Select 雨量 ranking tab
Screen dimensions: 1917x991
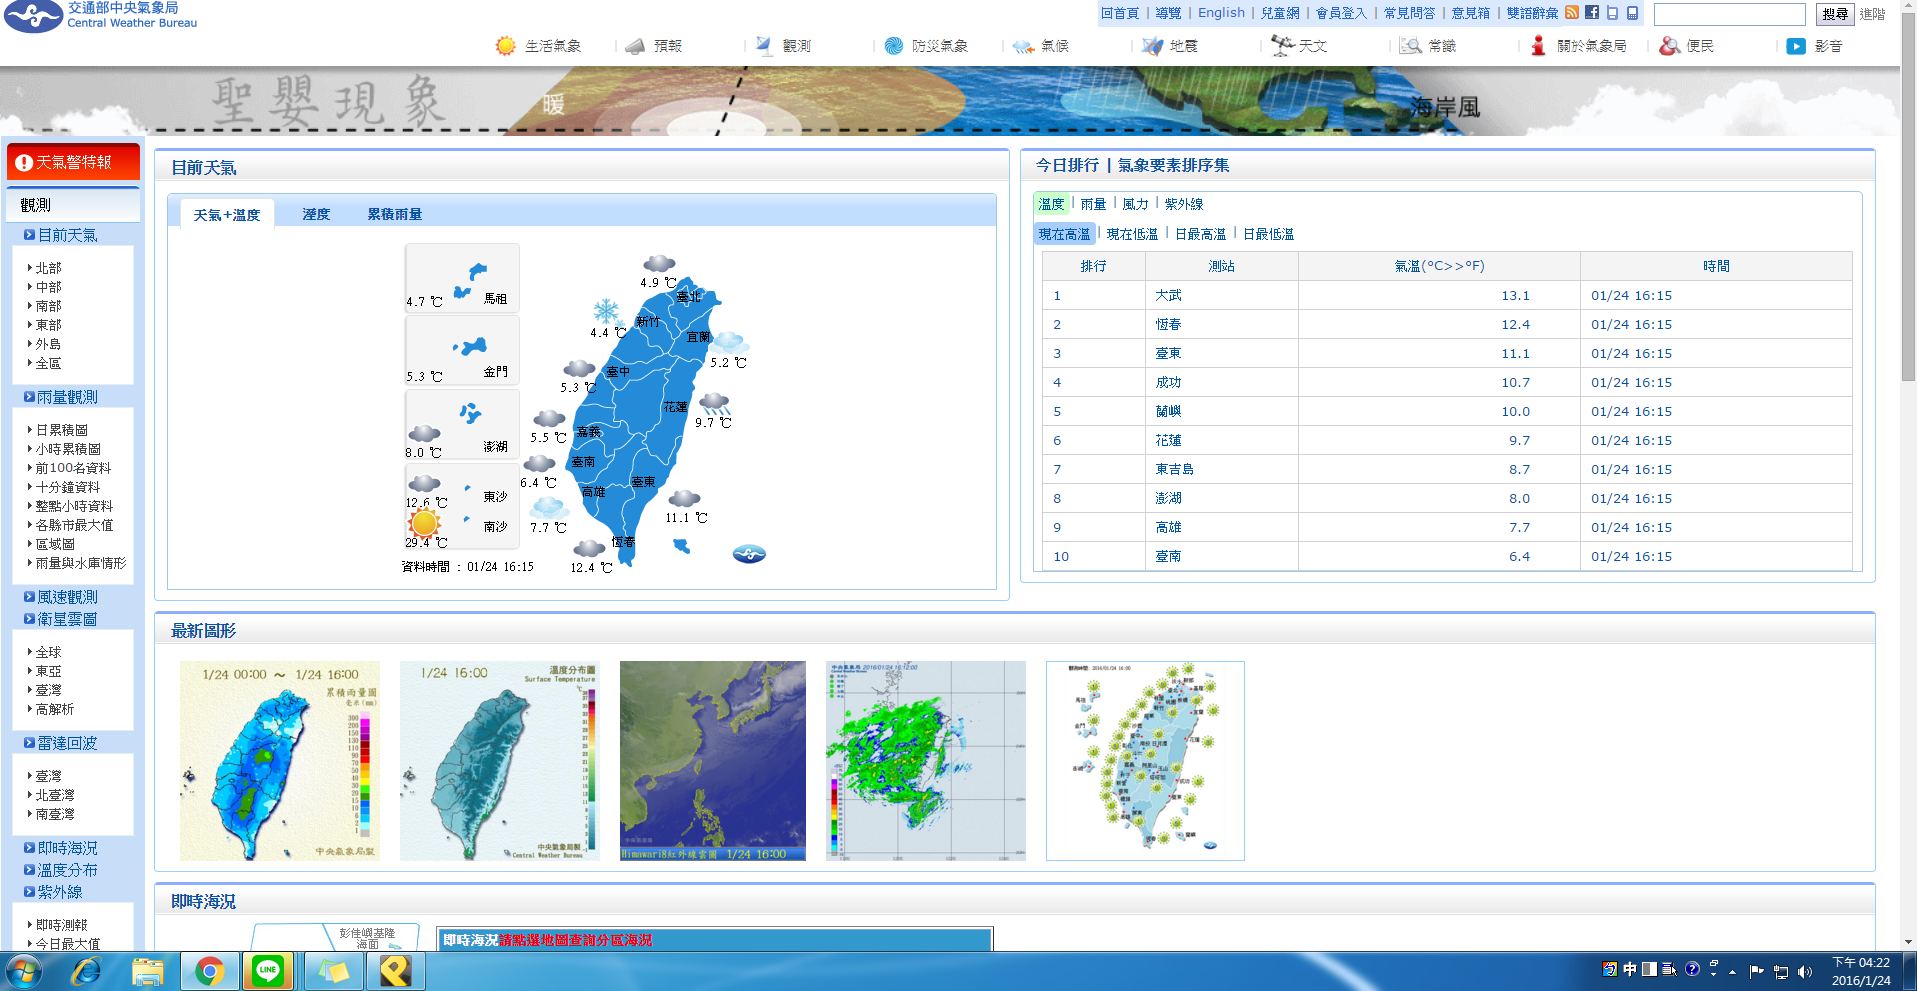point(1093,204)
